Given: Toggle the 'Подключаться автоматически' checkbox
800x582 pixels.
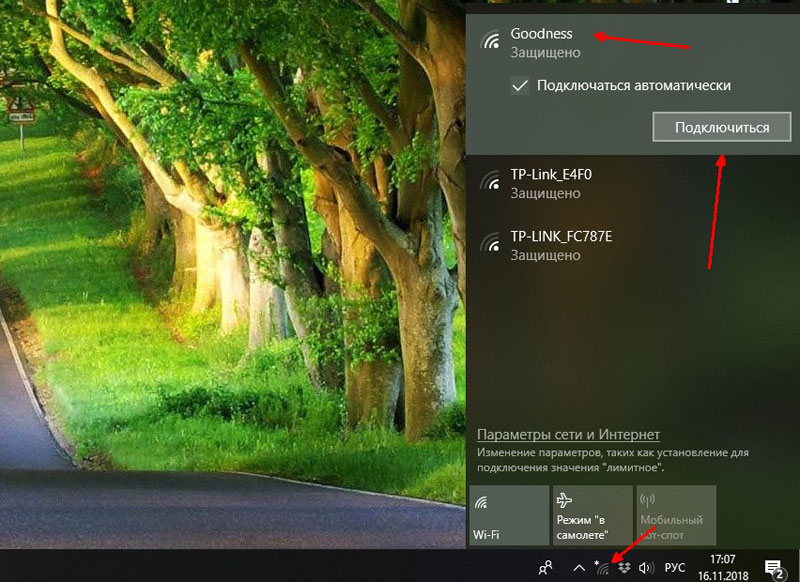Looking at the screenshot, I should pyautogui.click(x=520, y=85).
